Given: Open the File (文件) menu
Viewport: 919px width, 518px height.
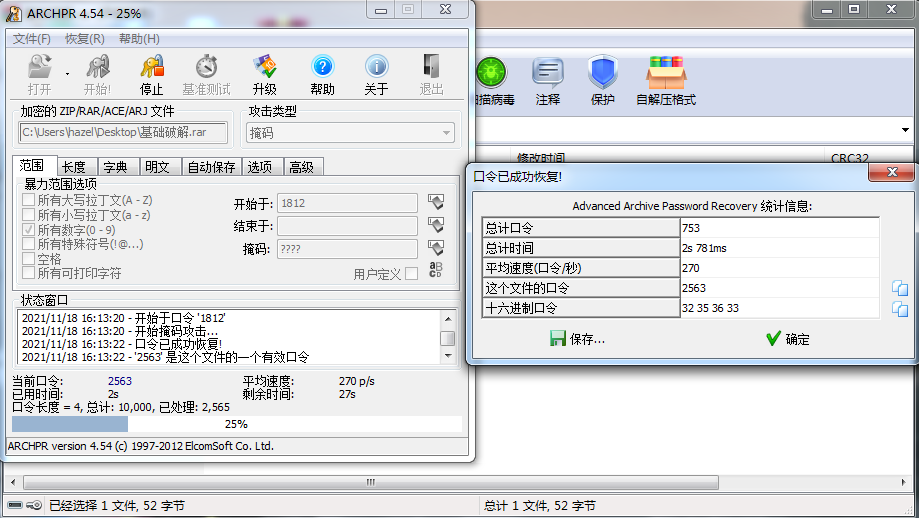Looking at the screenshot, I should tap(32, 39).
